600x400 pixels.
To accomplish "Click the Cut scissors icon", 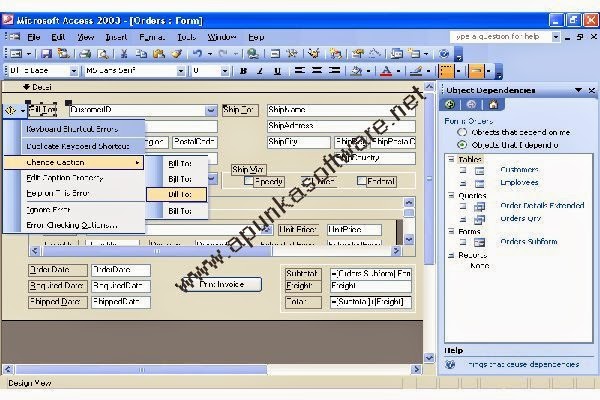I will [x=124, y=54].
